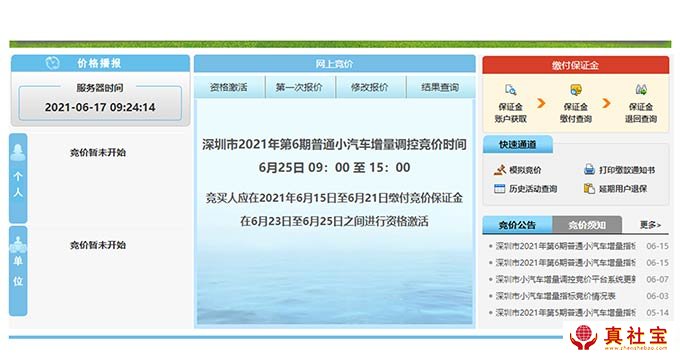Click the 保证金退回查询 icon
Image resolution: width=680 pixels, height=360 pixels.
point(641,89)
